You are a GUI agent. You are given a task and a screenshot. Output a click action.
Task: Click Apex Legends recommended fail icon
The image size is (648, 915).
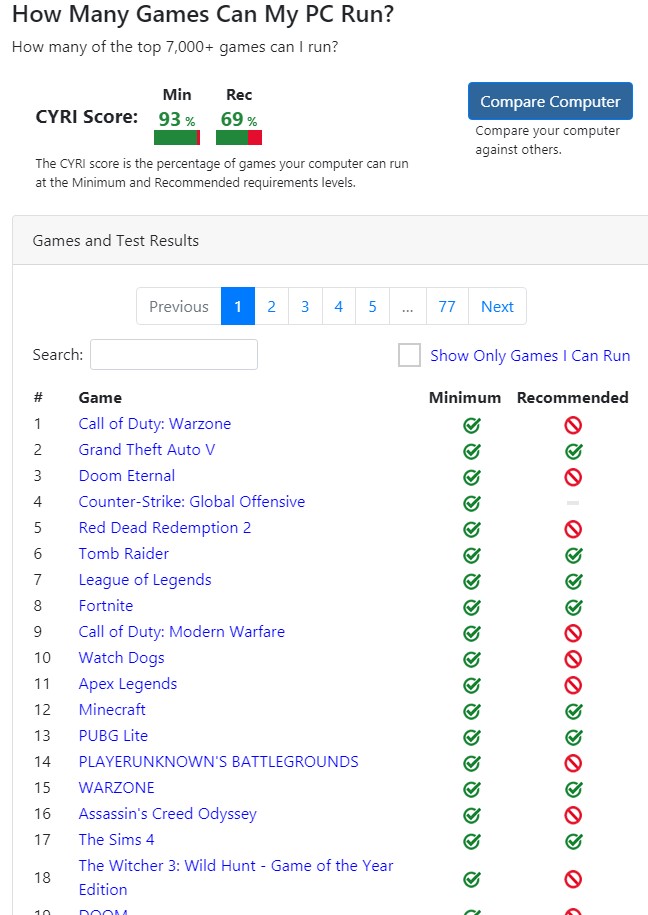click(573, 685)
